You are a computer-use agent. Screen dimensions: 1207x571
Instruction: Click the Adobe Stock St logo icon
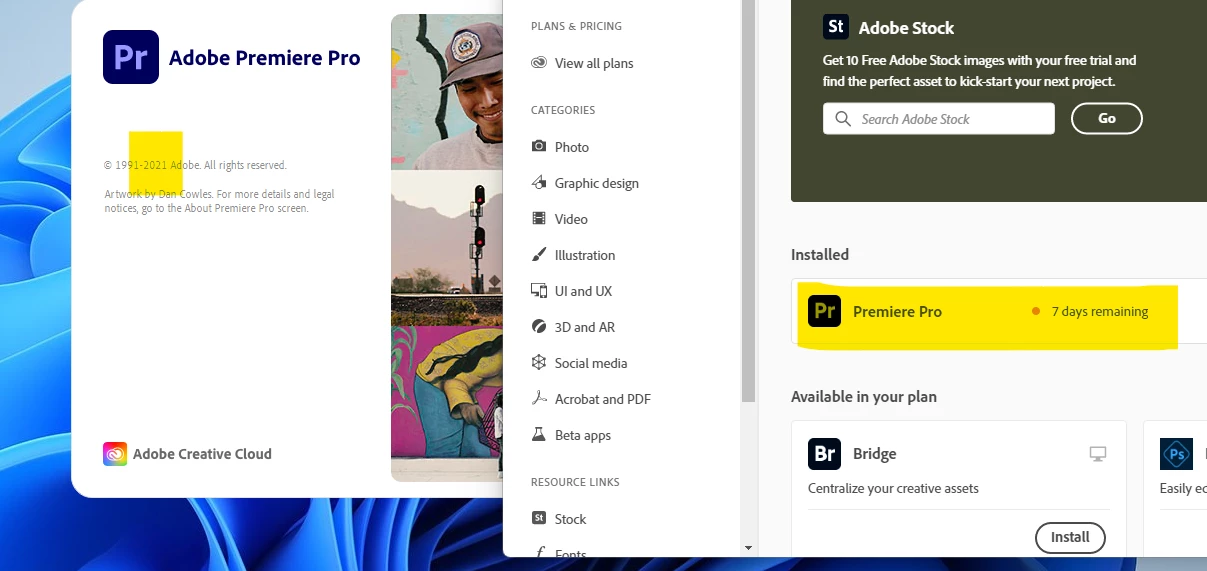tap(836, 27)
